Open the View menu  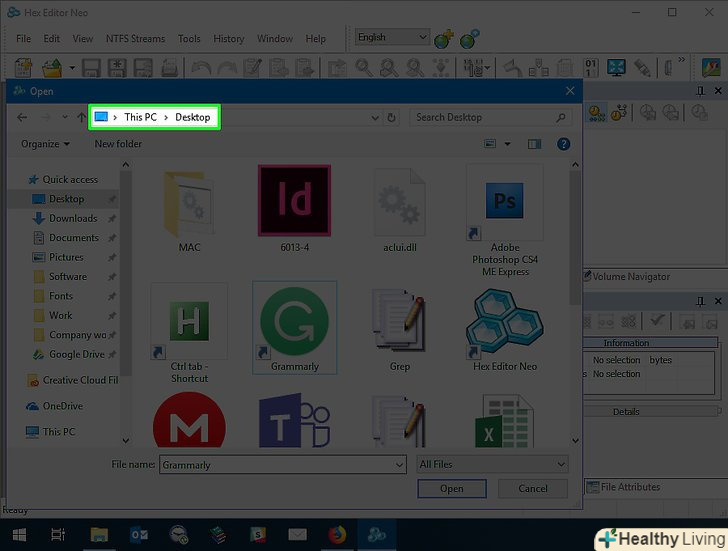pos(83,39)
